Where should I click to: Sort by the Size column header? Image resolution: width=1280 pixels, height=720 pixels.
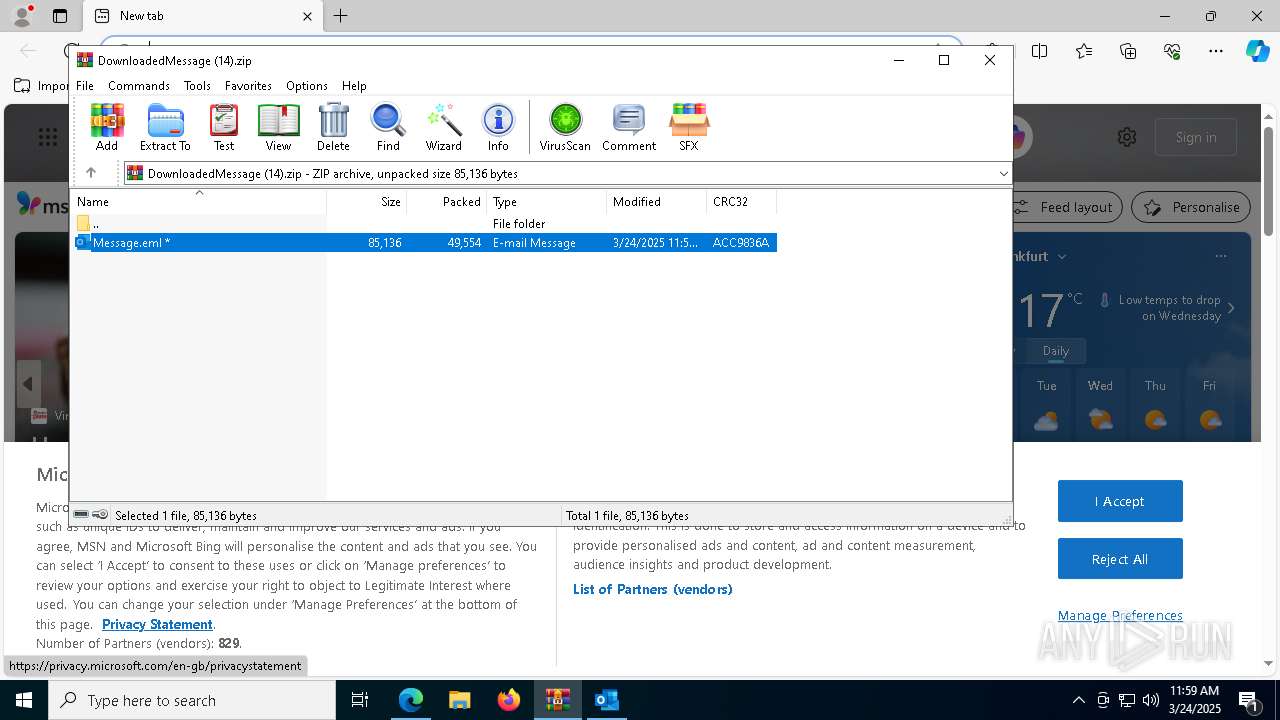[x=367, y=201]
